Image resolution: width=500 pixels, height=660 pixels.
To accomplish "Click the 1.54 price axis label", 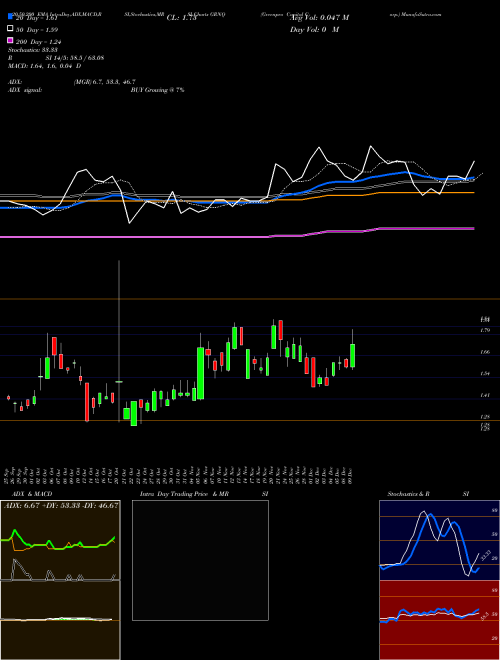I will coord(485,373).
